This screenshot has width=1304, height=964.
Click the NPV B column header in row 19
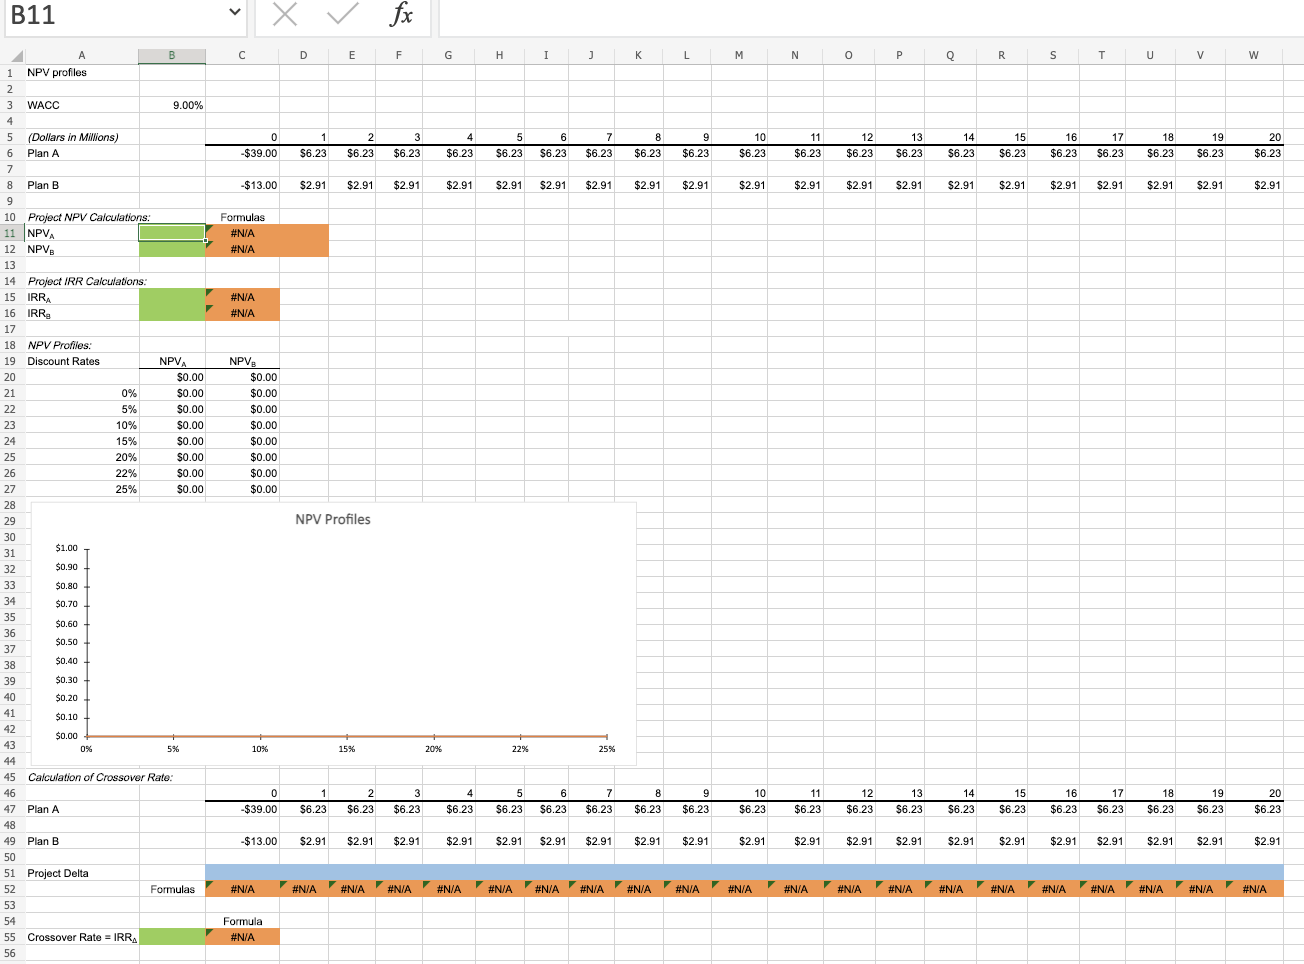click(243, 361)
